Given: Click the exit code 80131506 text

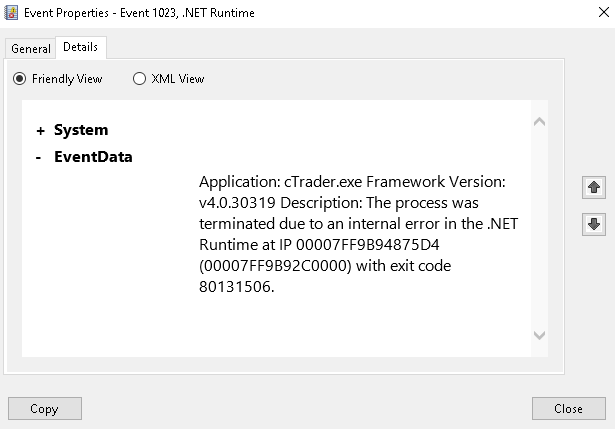Looking at the screenshot, I should tap(325, 276).
